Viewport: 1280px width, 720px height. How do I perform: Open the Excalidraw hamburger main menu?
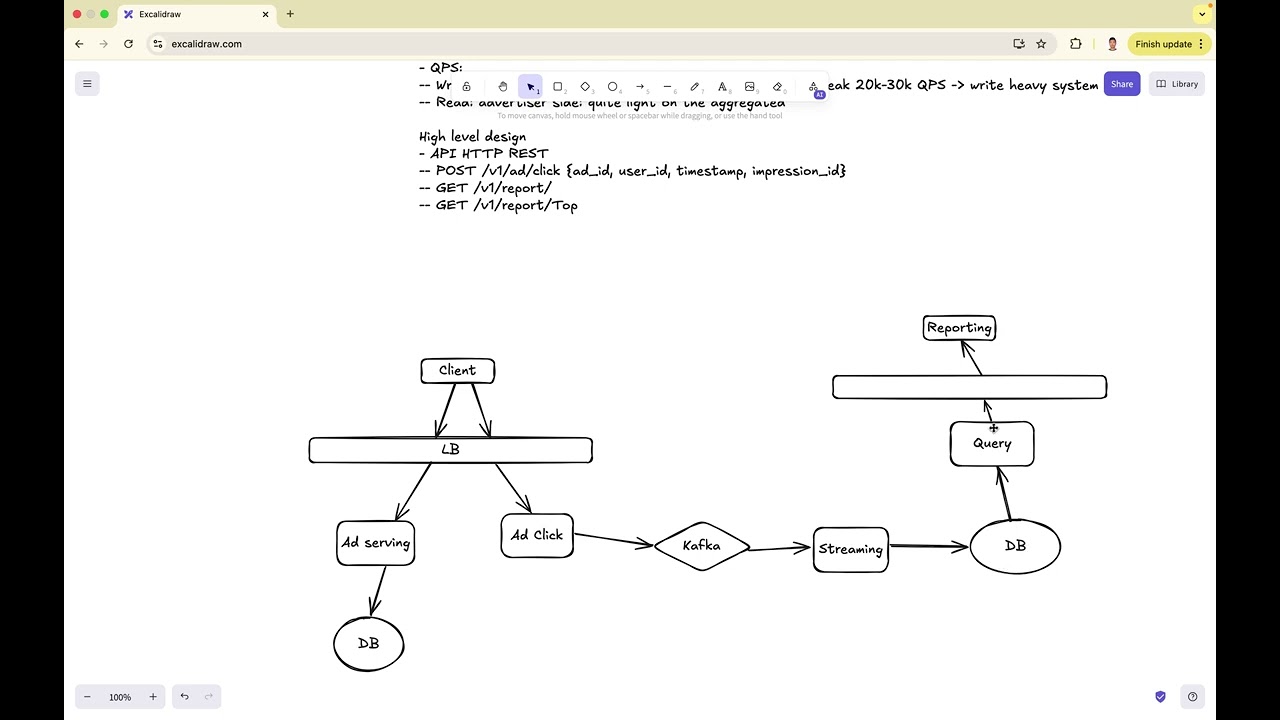[87, 84]
